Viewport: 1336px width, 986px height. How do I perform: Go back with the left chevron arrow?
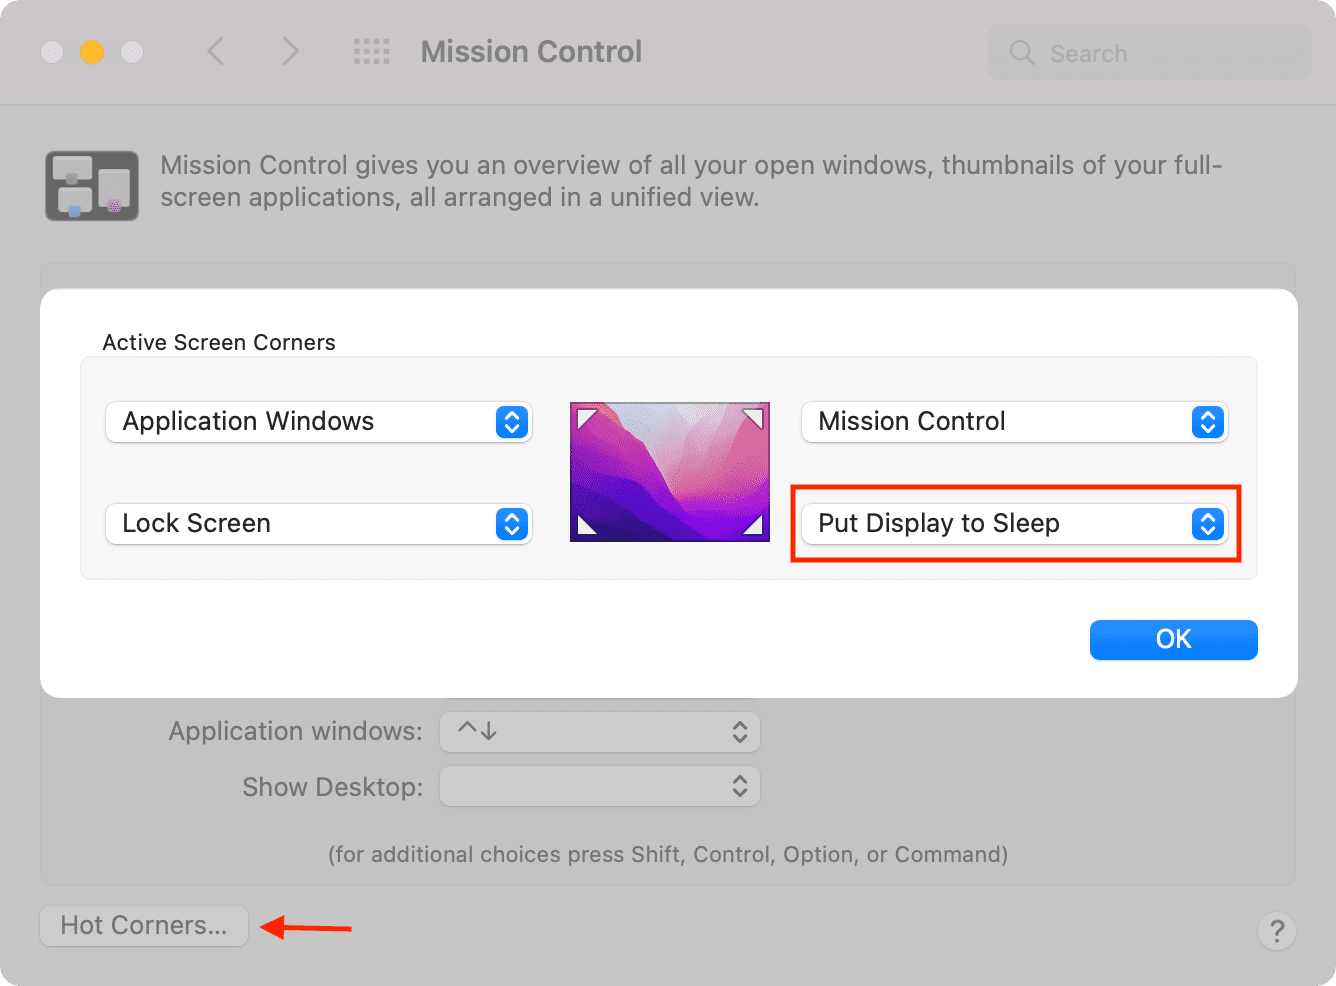click(x=215, y=51)
